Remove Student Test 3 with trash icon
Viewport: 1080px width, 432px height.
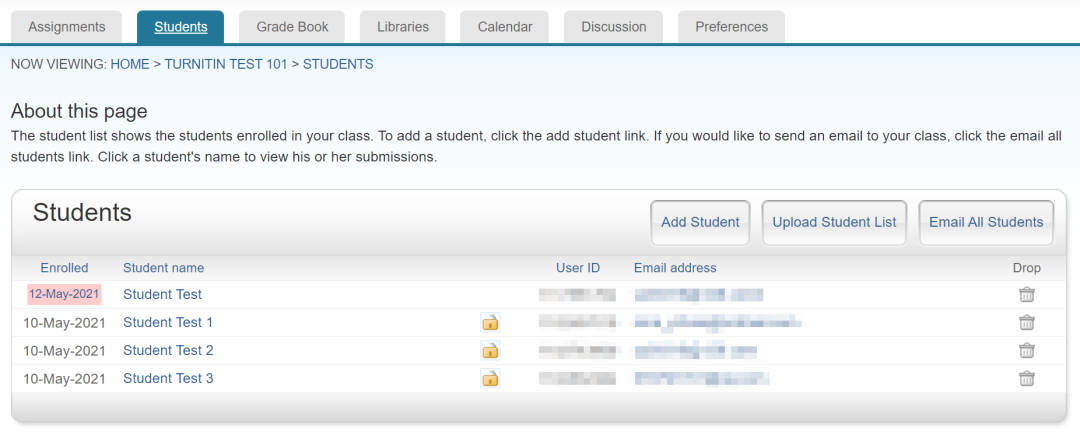click(x=1026, y=379)
